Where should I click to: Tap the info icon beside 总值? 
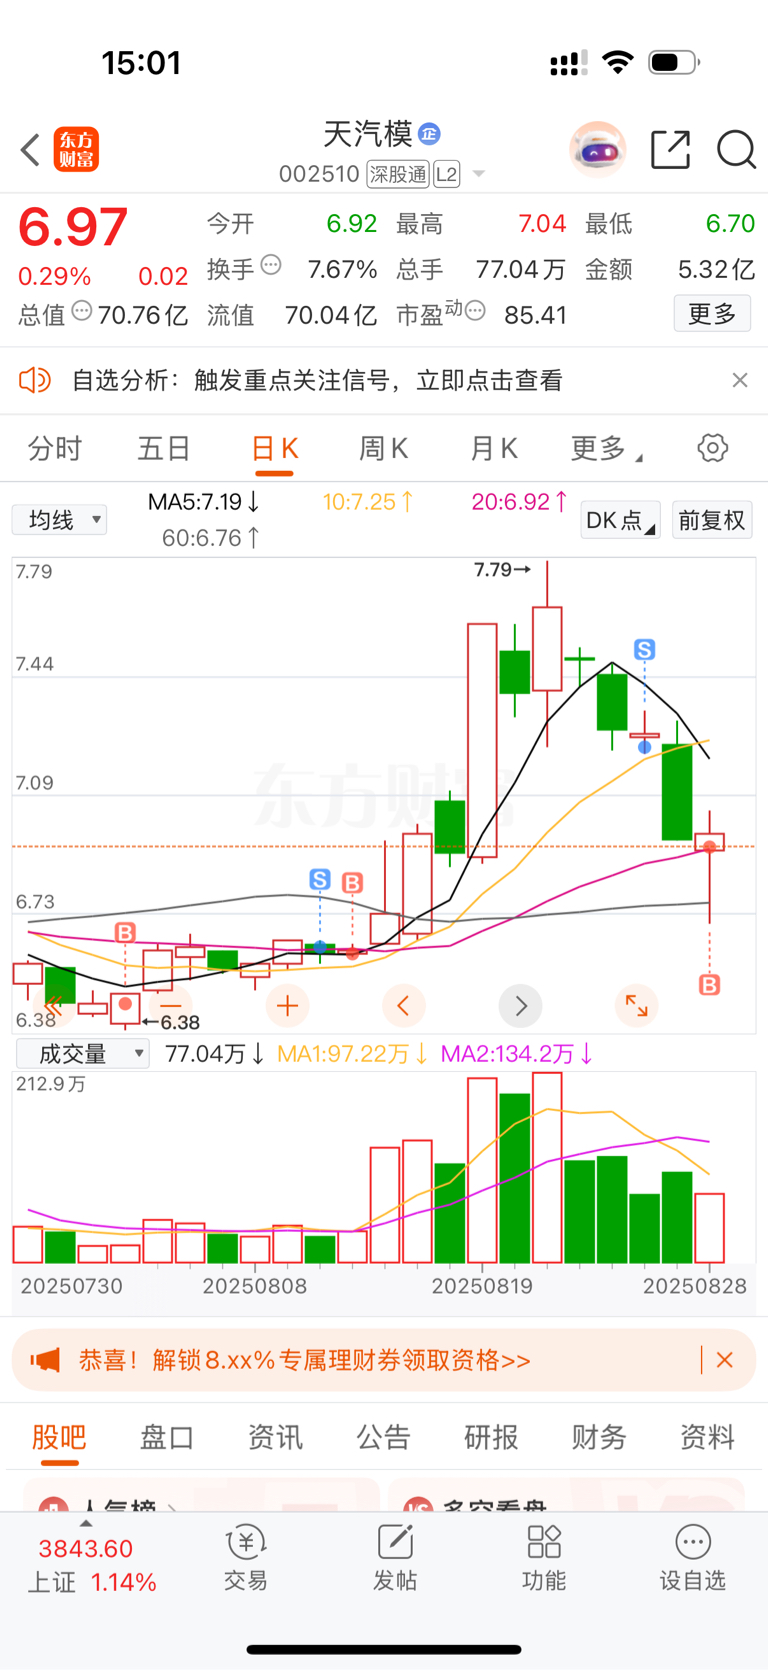(82, 311)
